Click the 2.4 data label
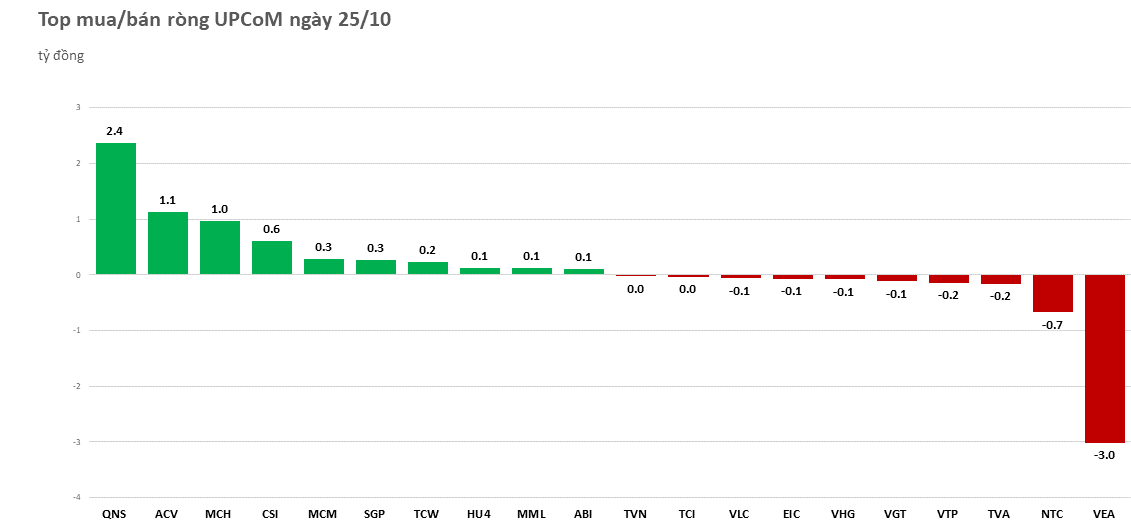 click(115, 131)
